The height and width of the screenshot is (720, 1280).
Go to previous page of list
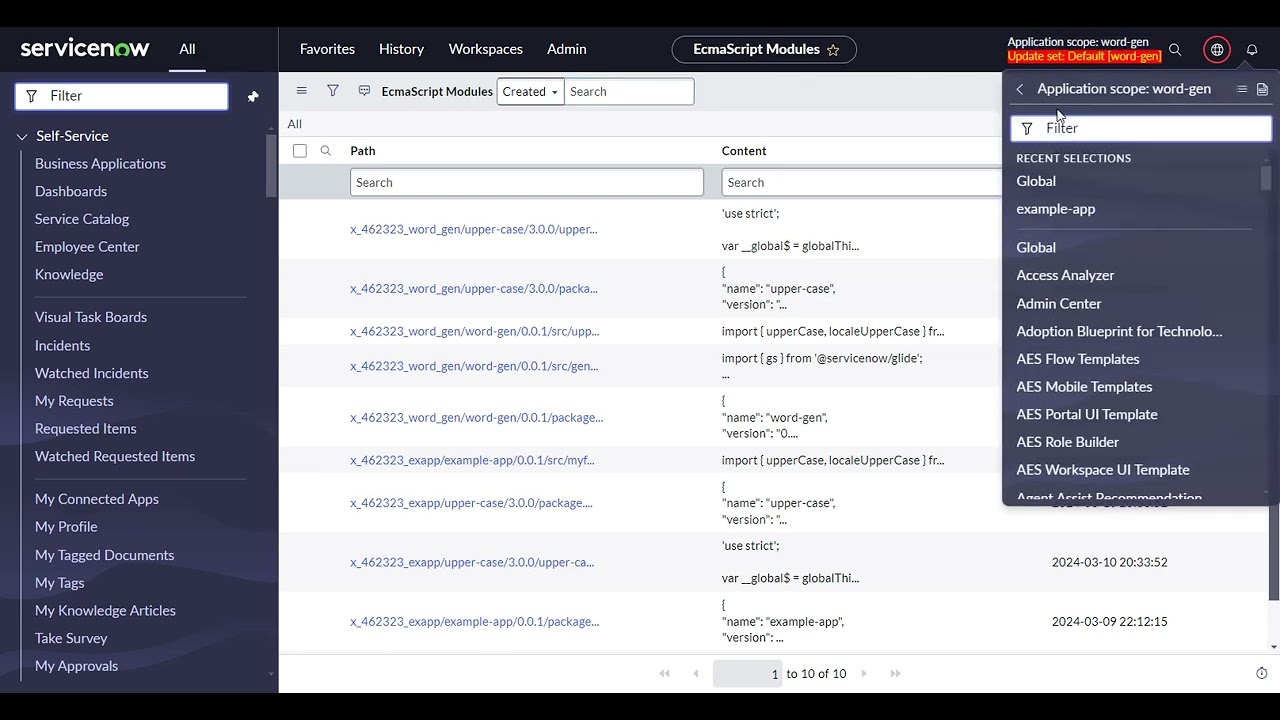click(x=696, y=674)
